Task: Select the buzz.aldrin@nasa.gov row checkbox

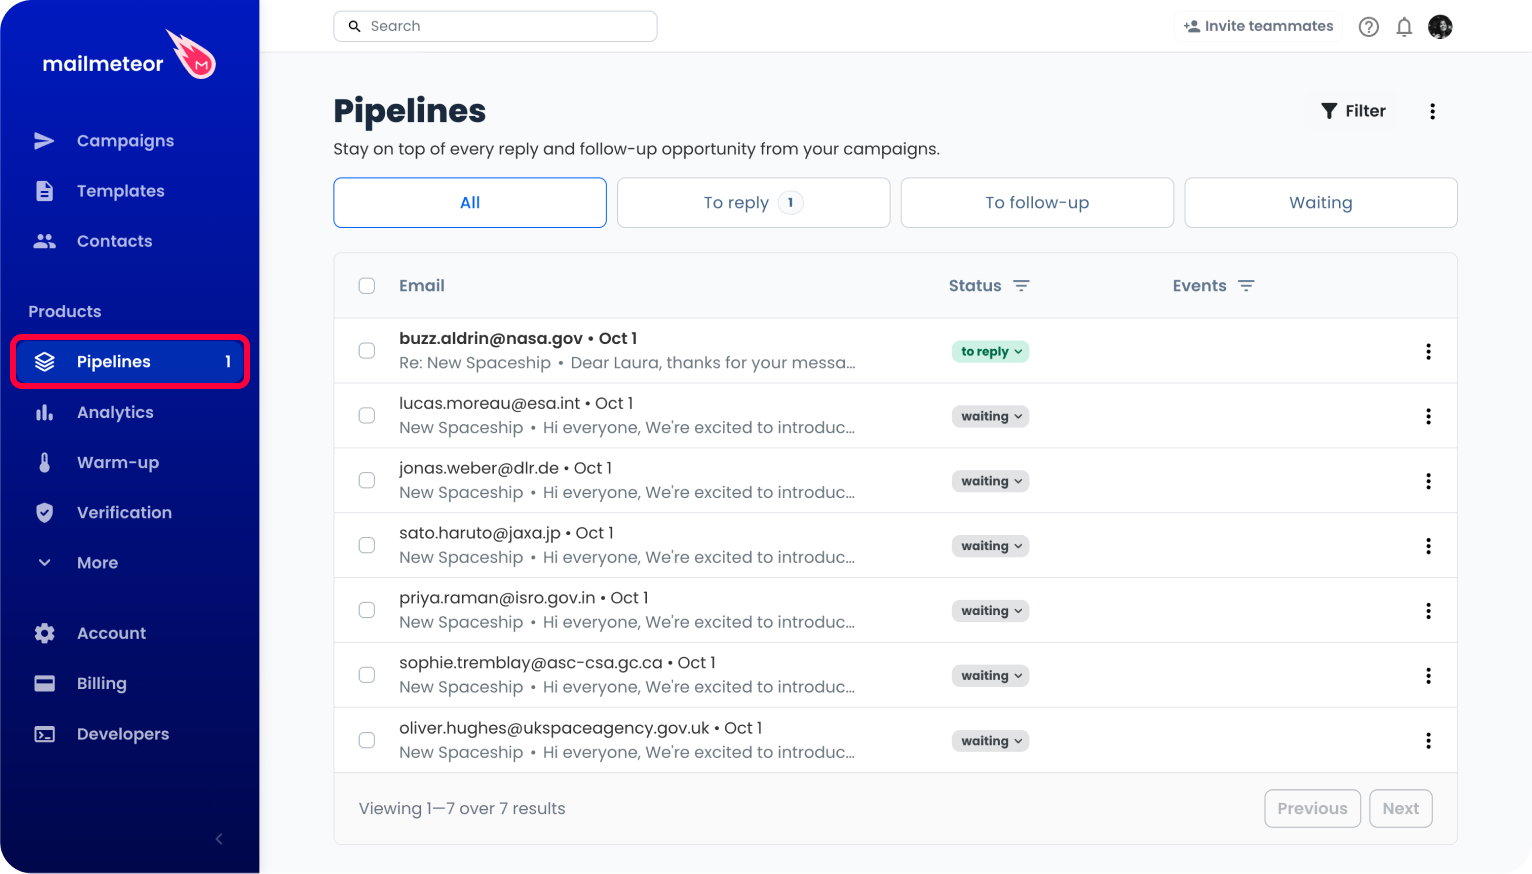Action: (x=367, y=351)
